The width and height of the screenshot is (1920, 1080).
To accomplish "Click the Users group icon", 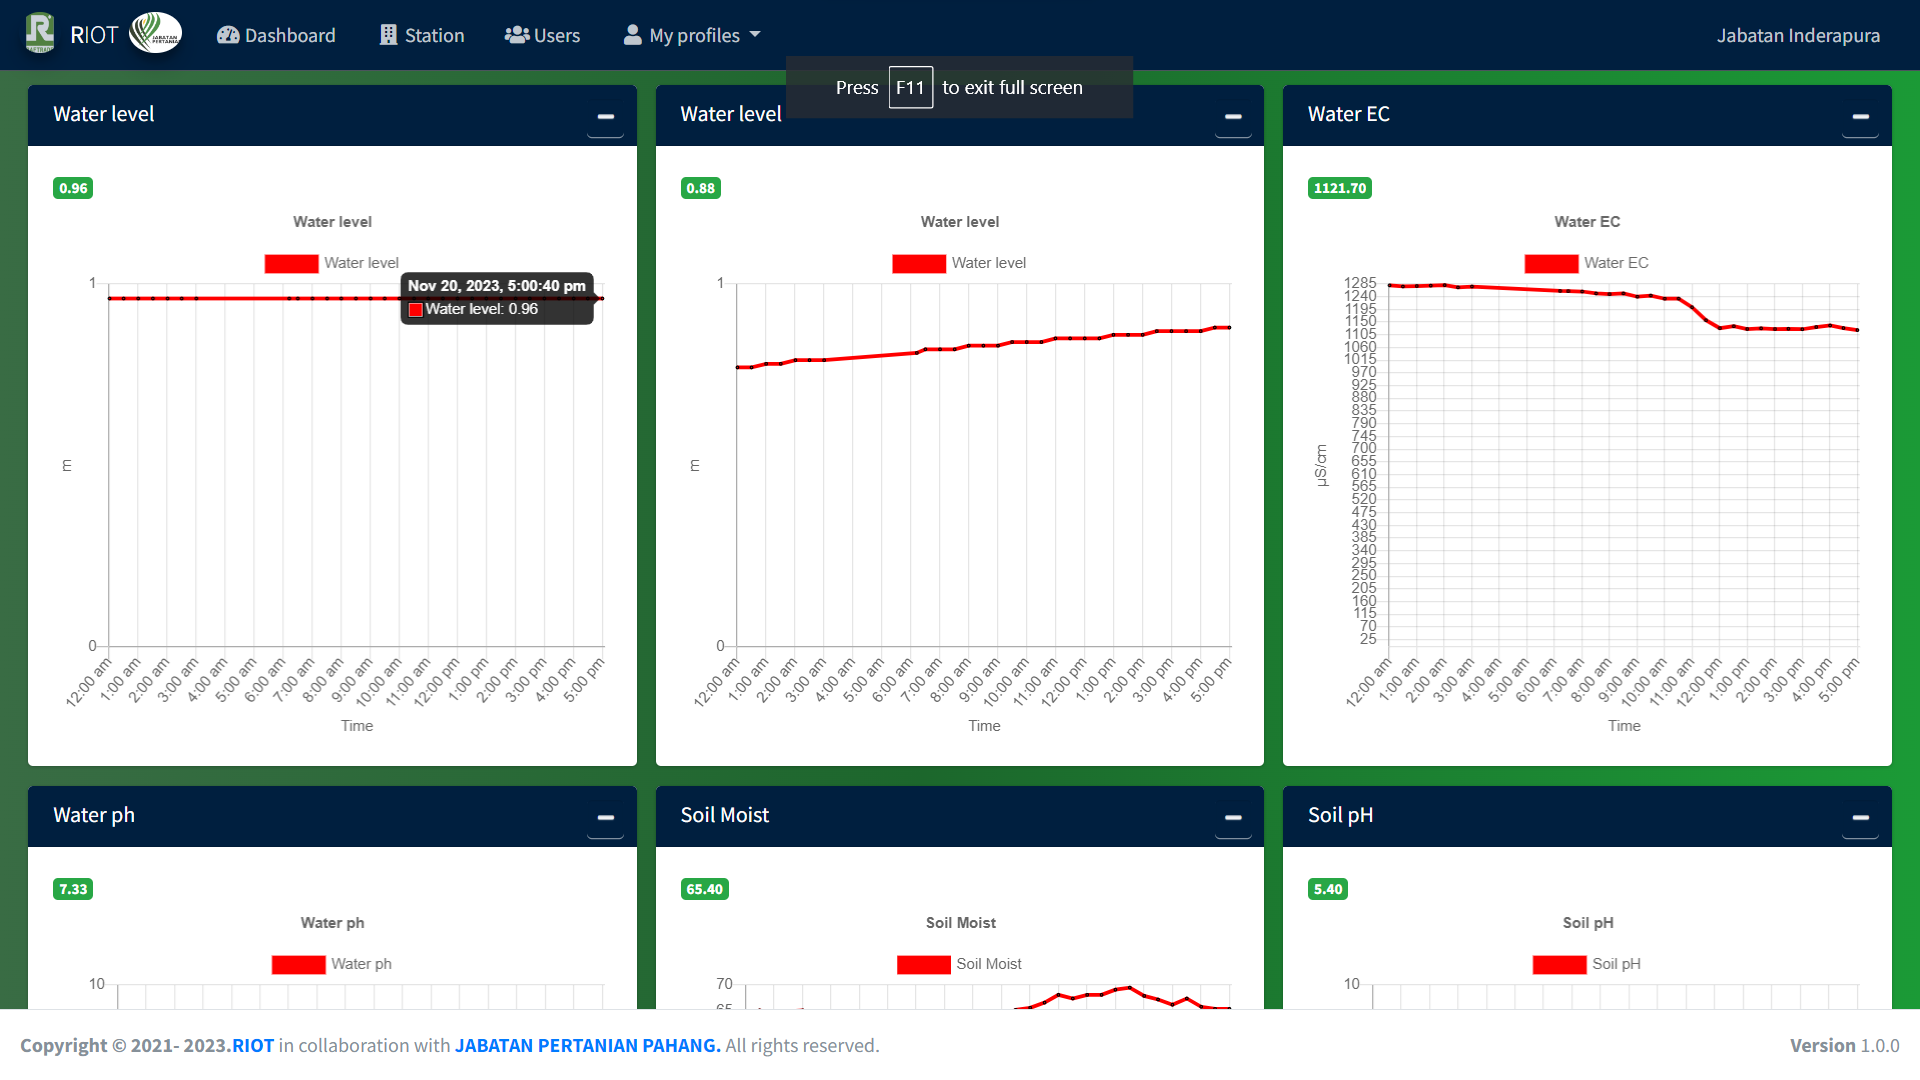I will (516, 35).
